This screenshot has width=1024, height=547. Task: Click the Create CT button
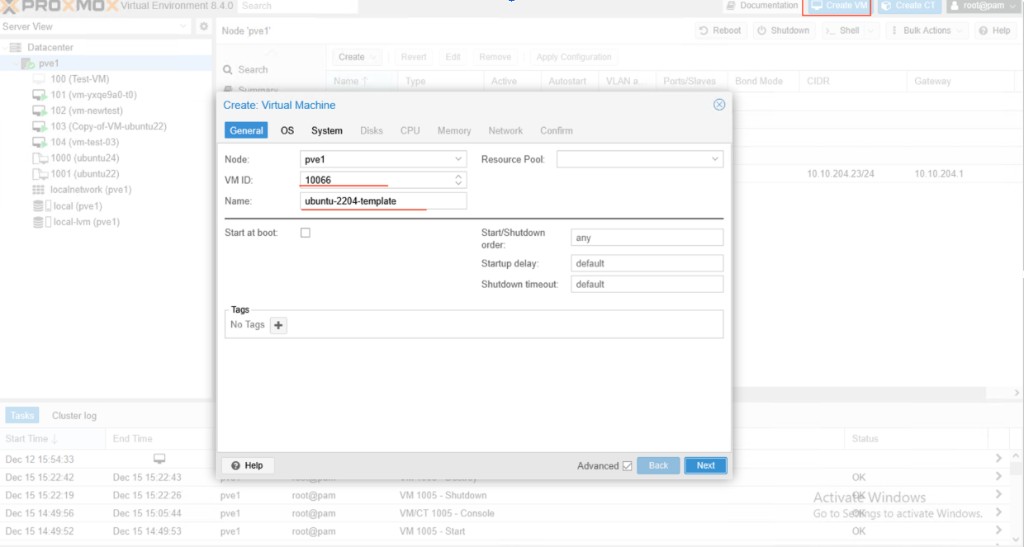coord(909,6)
